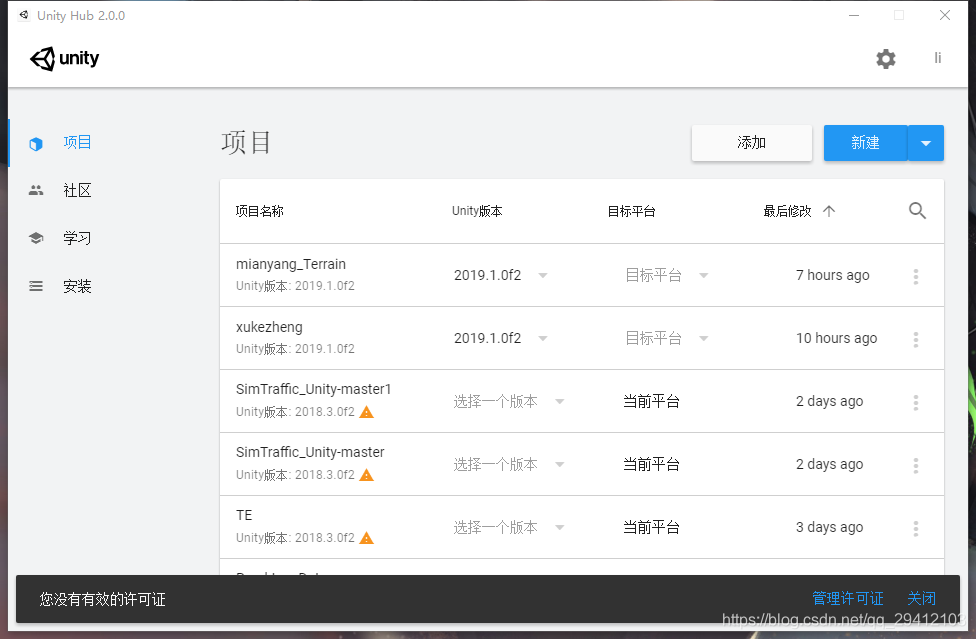Open the more options menu for SimTraffic_Unity-master
The width and height of the screenshot is (976, 639).
[916, 465]
